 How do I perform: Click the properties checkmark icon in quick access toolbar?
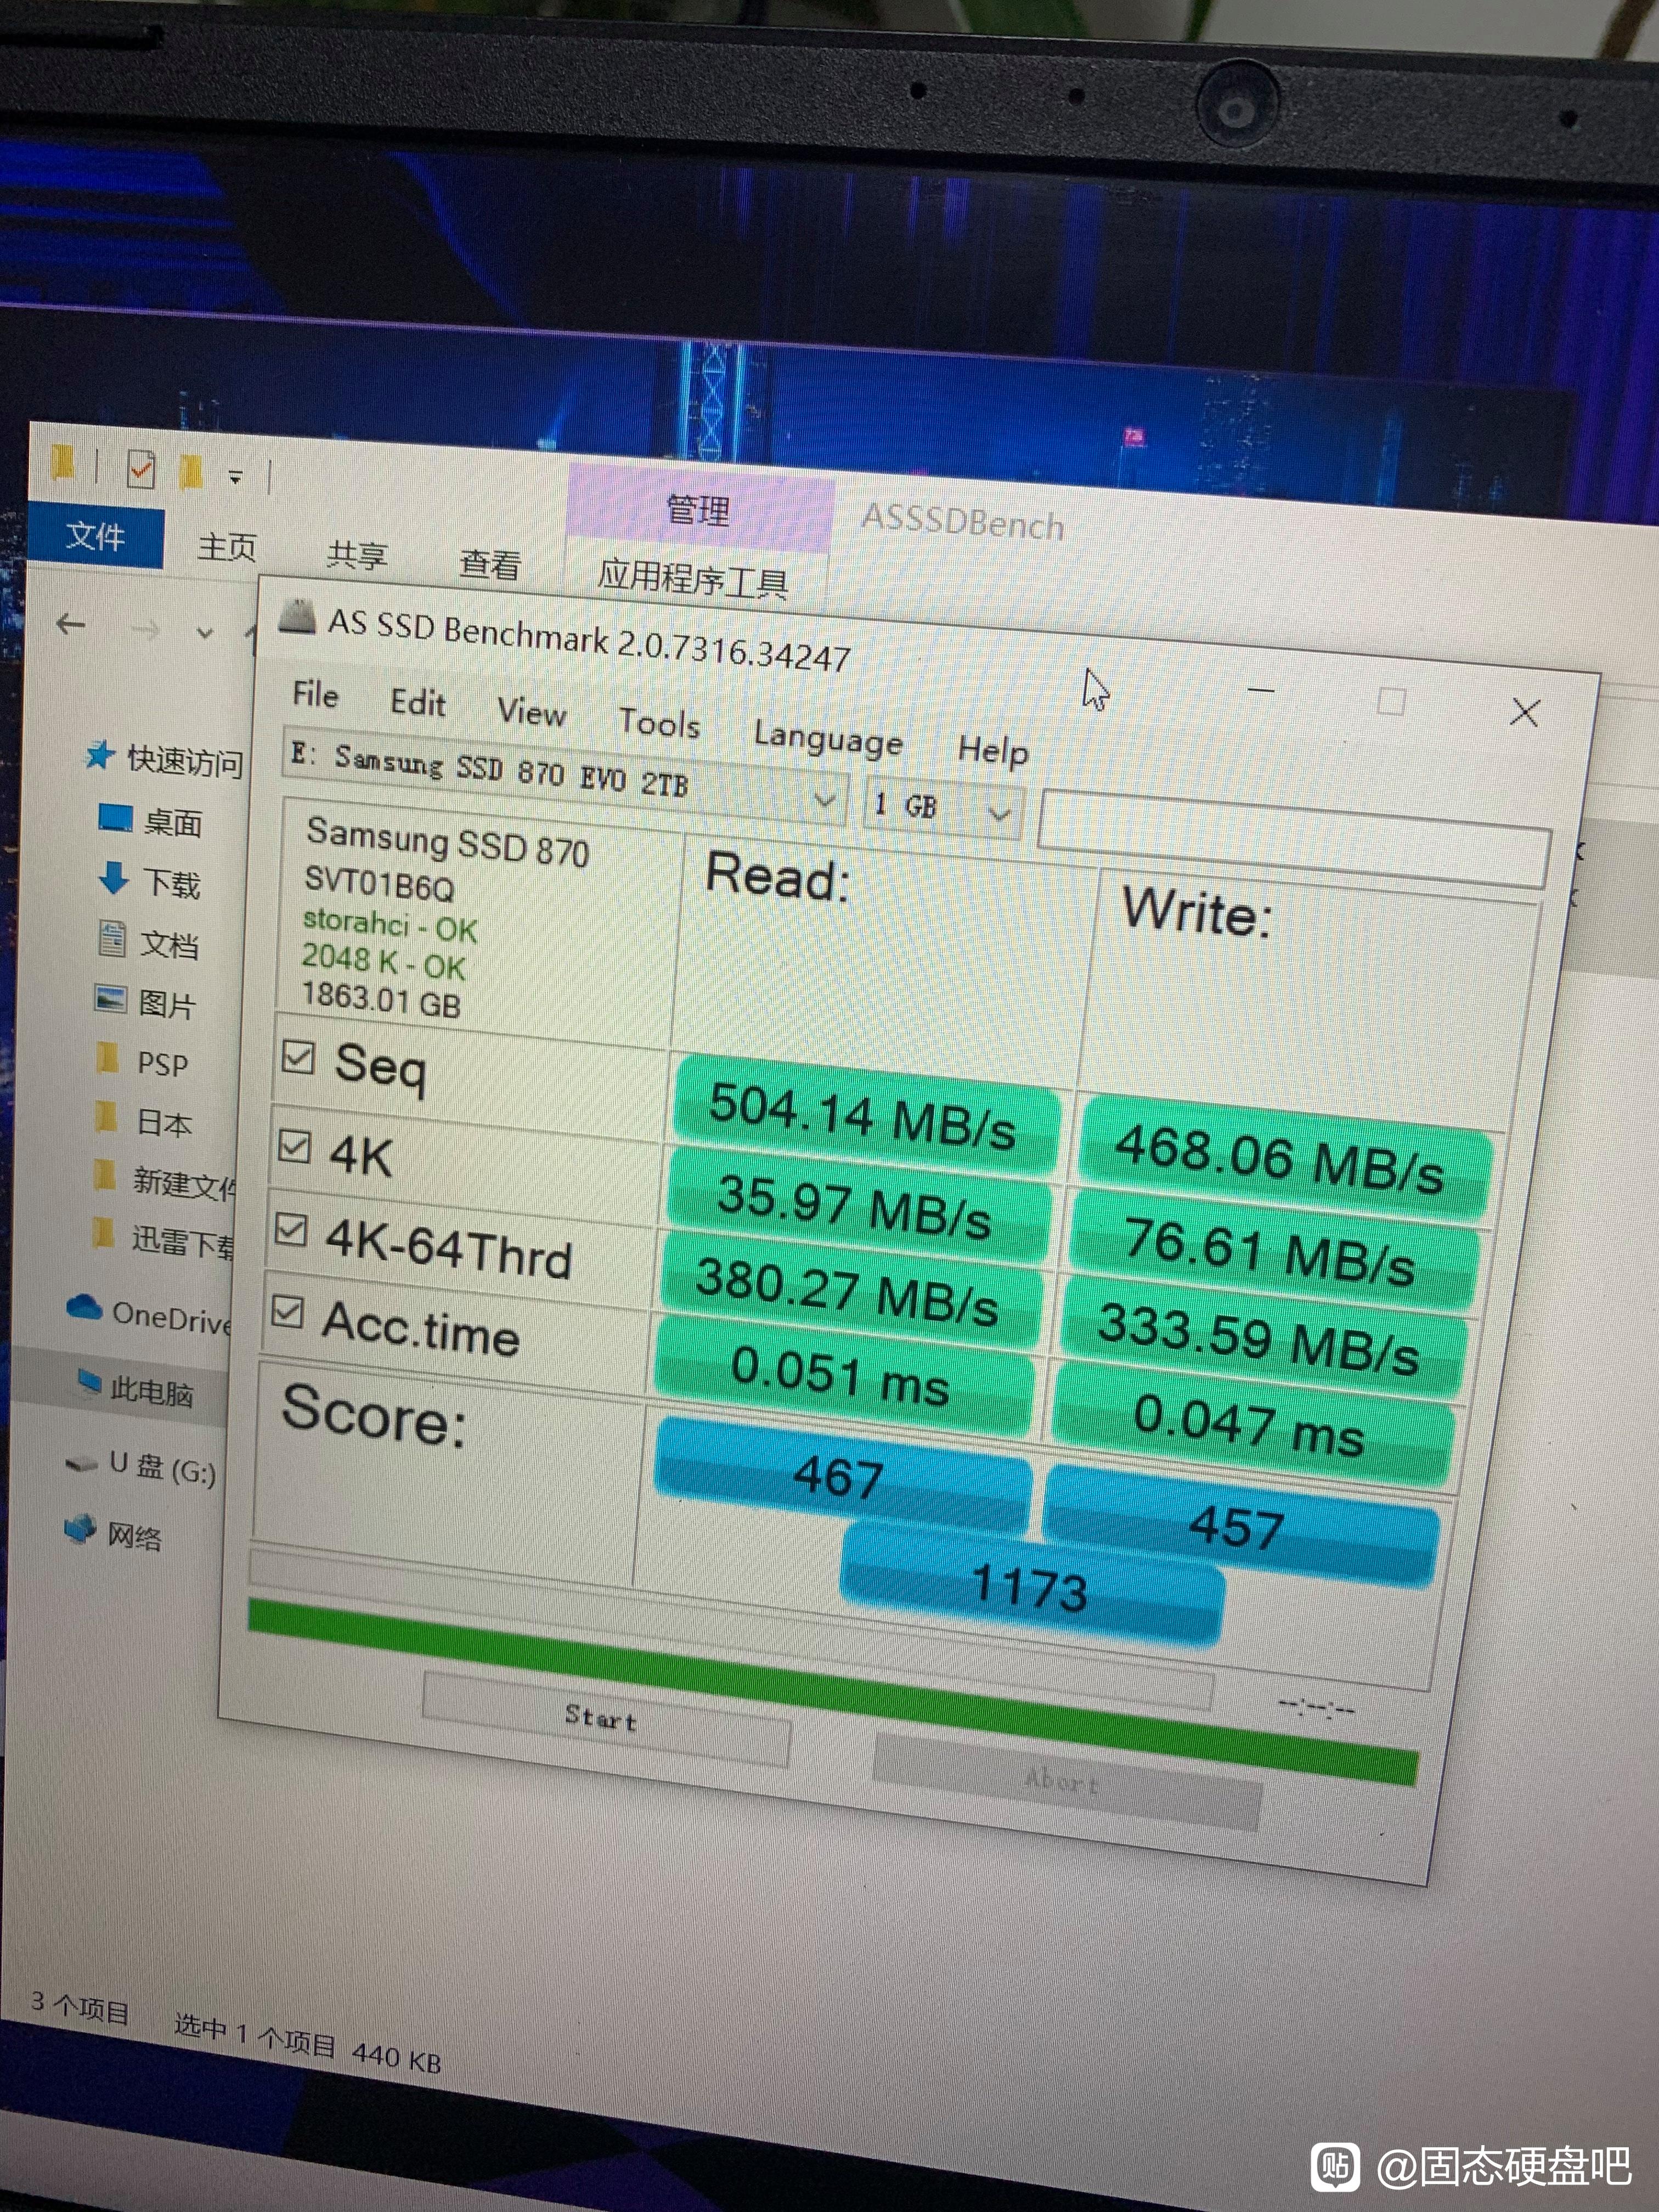point(141,469)
